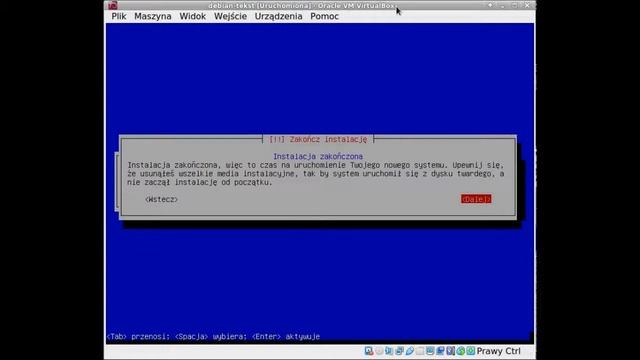
Task: Click the USB devices status icon
Action: pyautogui.click(x=409, y=351)
